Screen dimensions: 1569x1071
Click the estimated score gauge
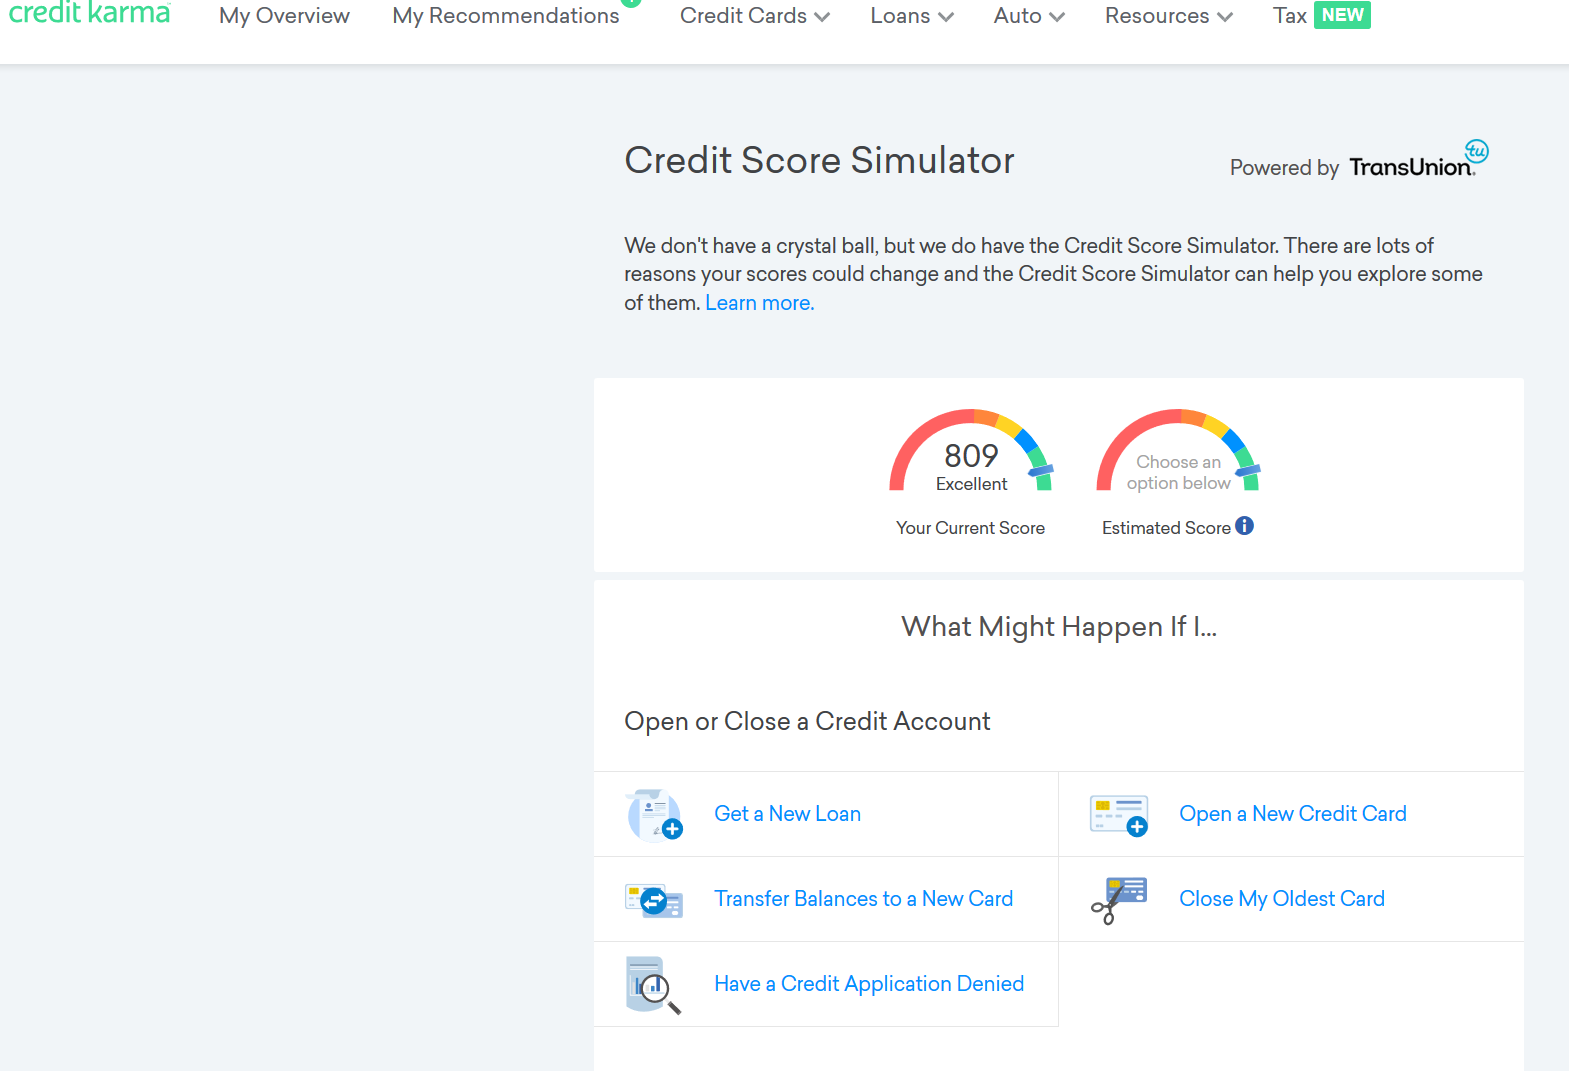1178,452
